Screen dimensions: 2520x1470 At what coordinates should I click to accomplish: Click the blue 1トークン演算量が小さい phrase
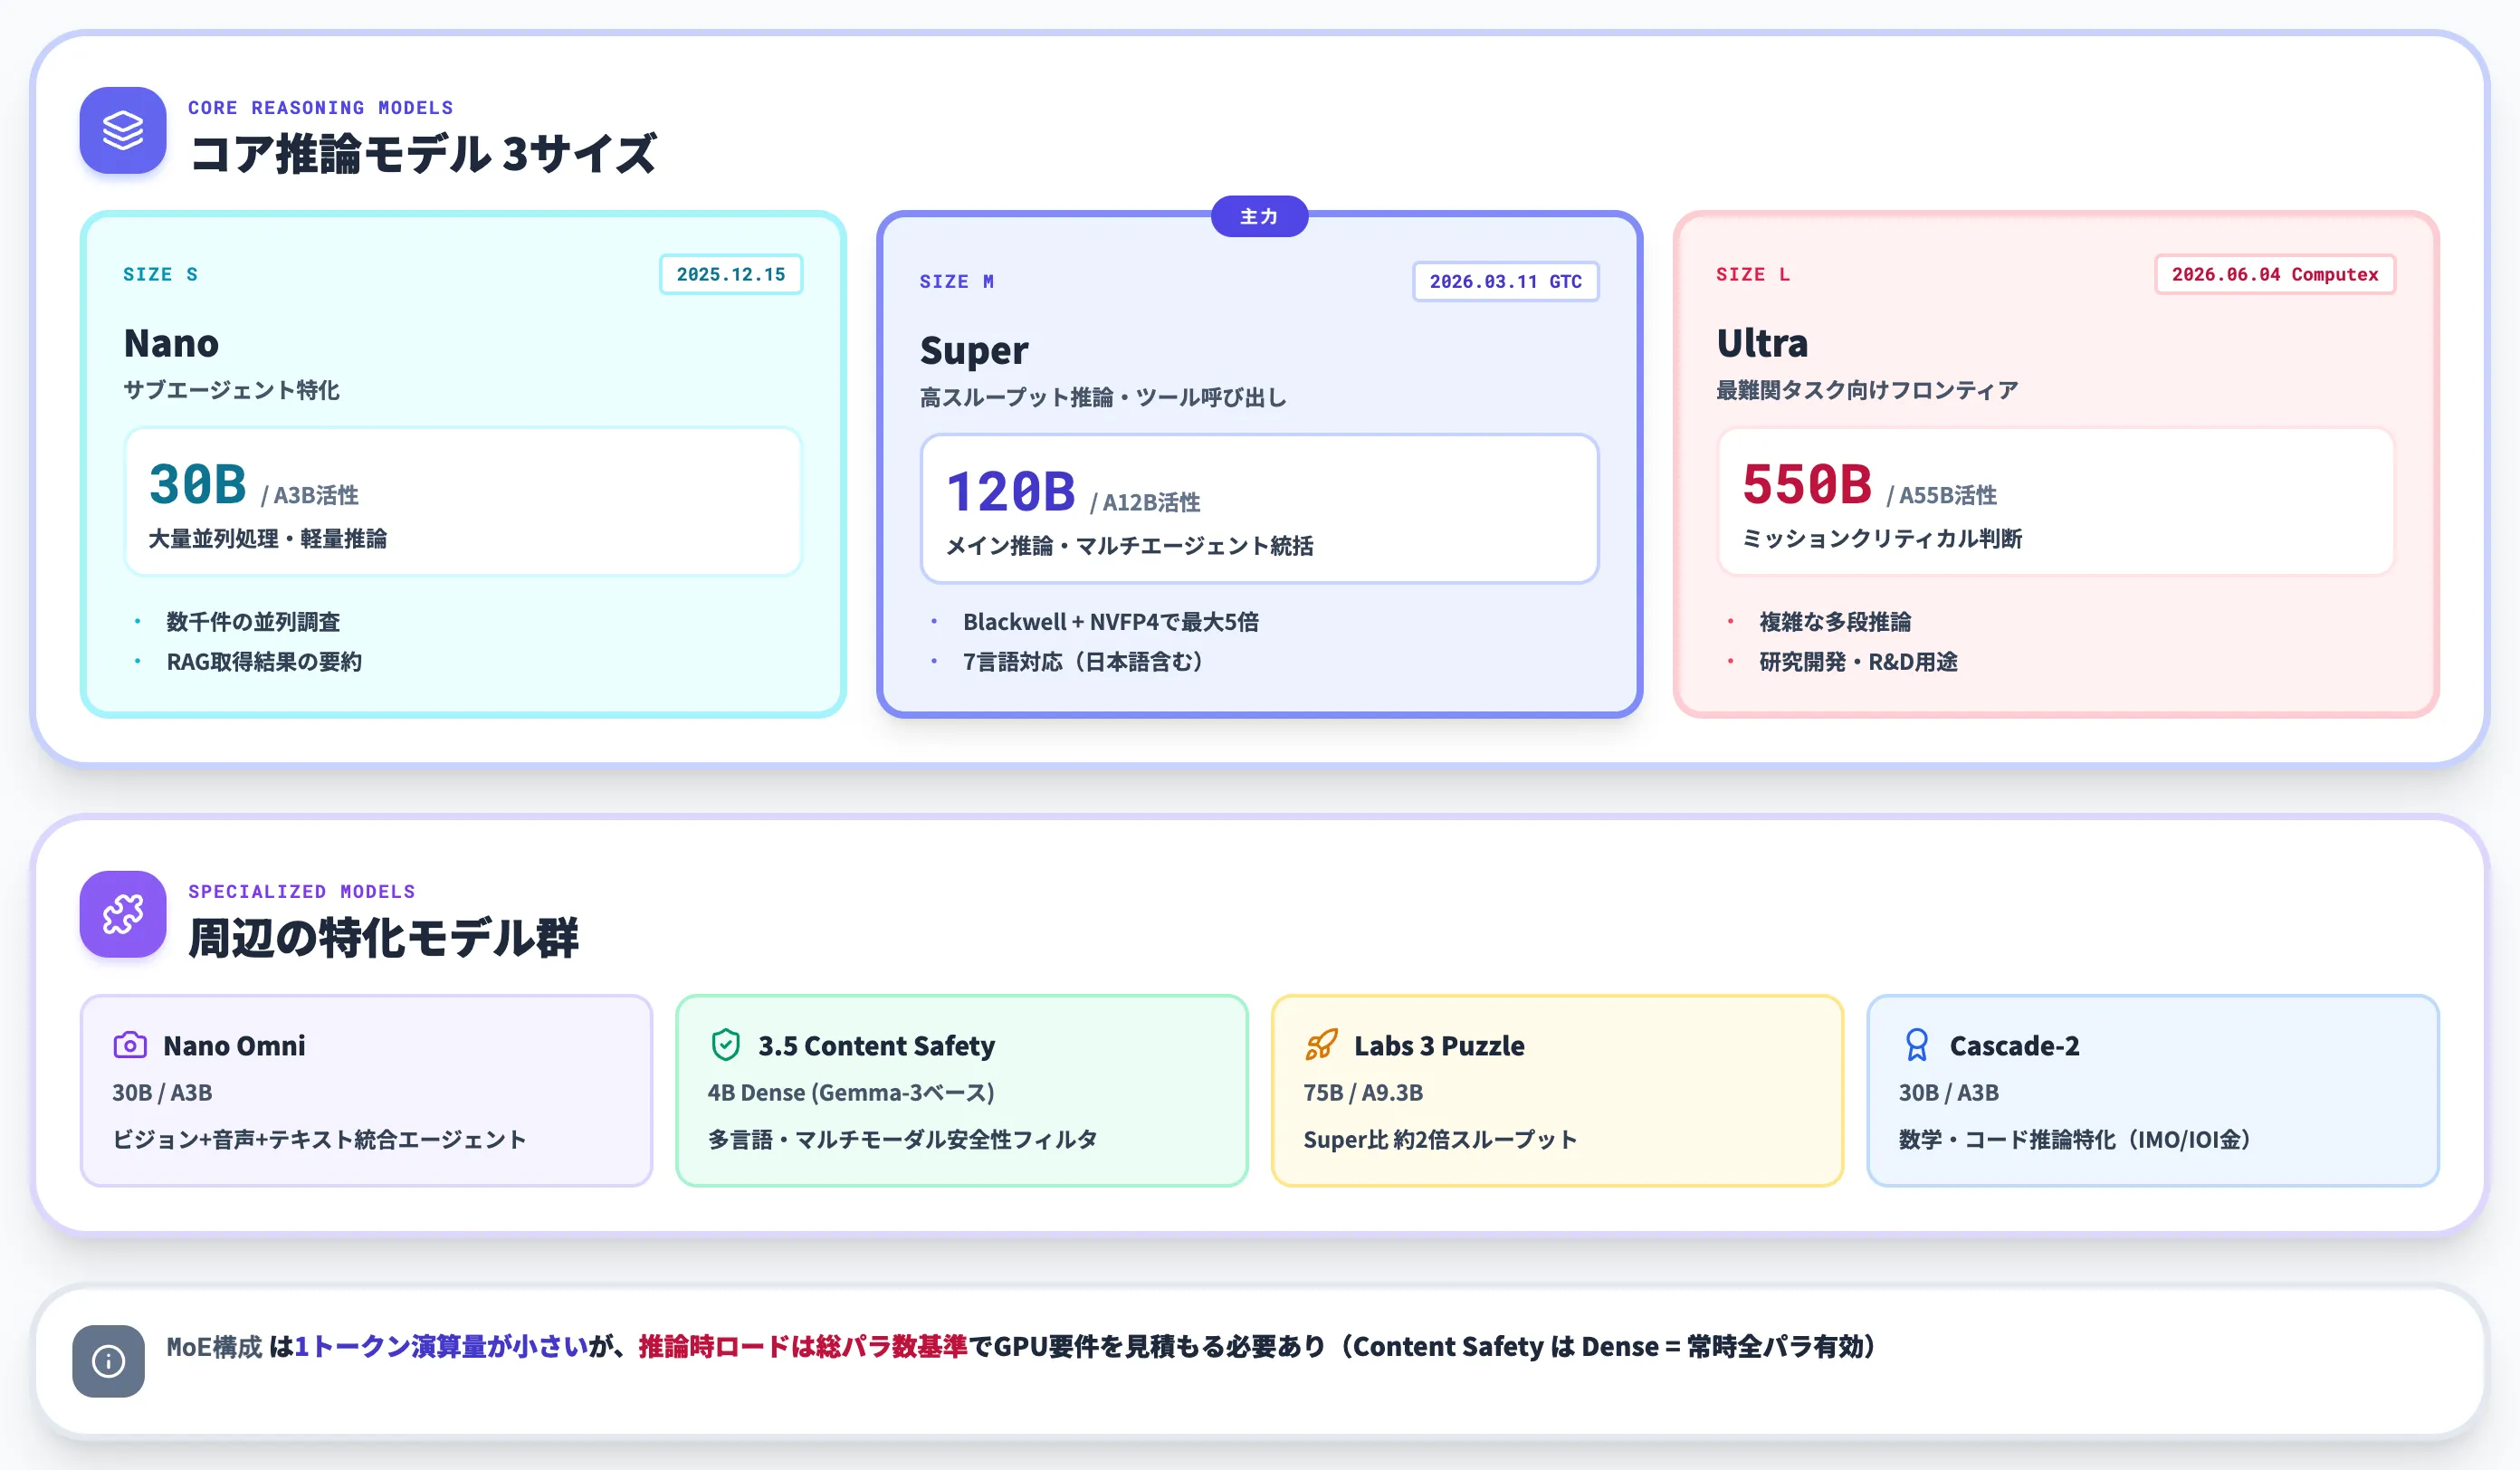click(x=441, y=1347)
